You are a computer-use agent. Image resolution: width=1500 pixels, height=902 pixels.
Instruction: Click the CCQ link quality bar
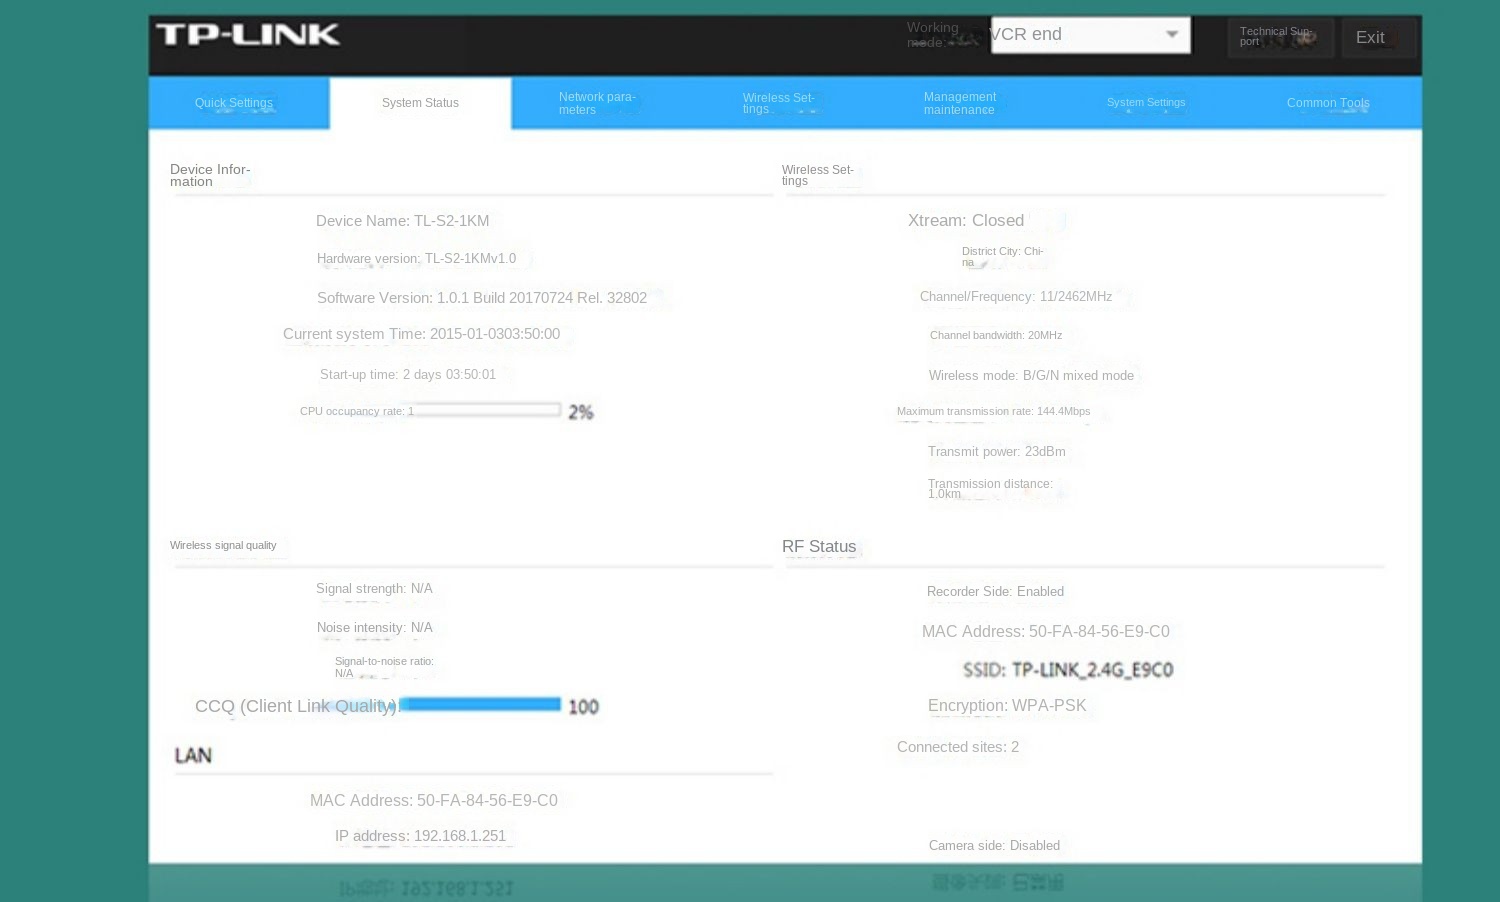pyautogui.click(x=481, y=705)
